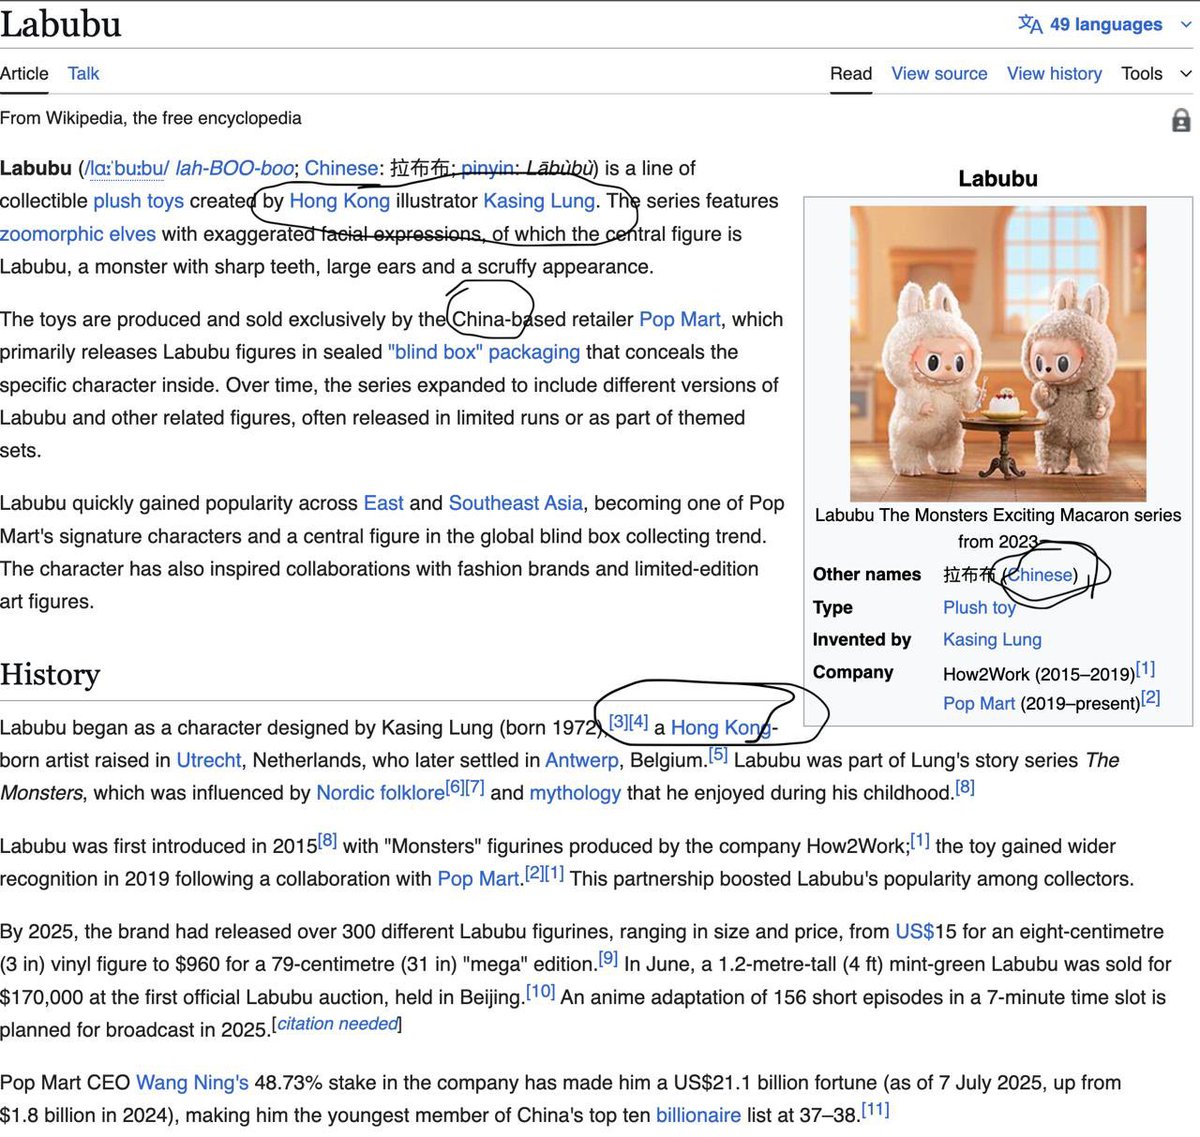Click the Hong Kong link in History paragraph

[720, 728]
